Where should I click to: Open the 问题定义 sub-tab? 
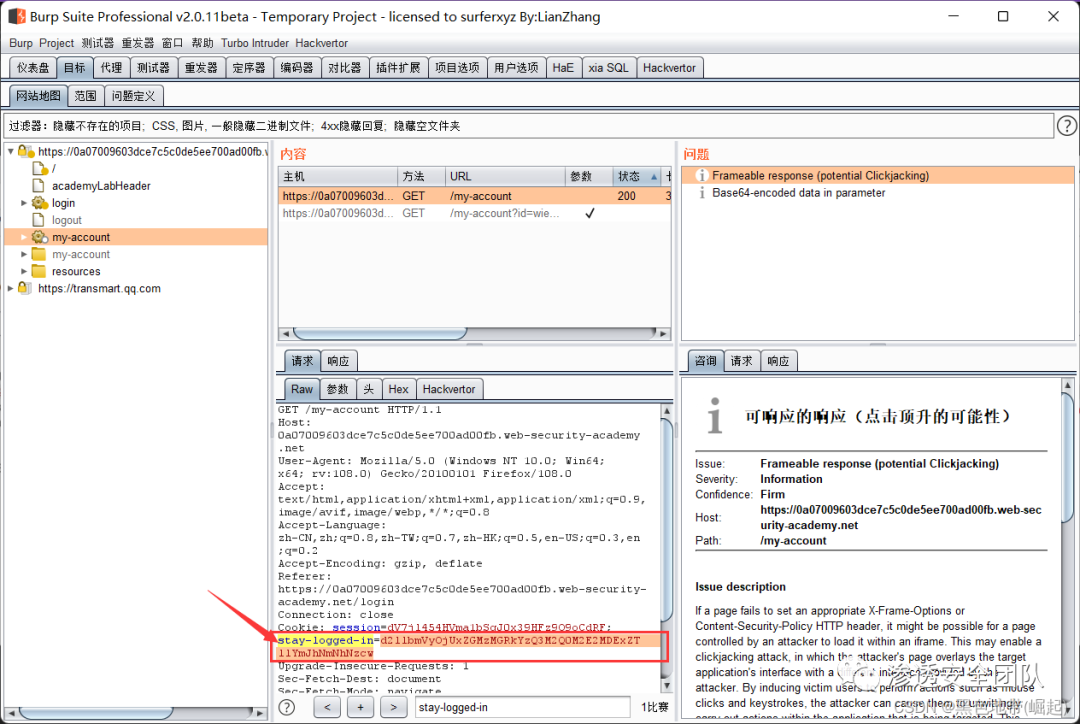(x=134, y=96)
